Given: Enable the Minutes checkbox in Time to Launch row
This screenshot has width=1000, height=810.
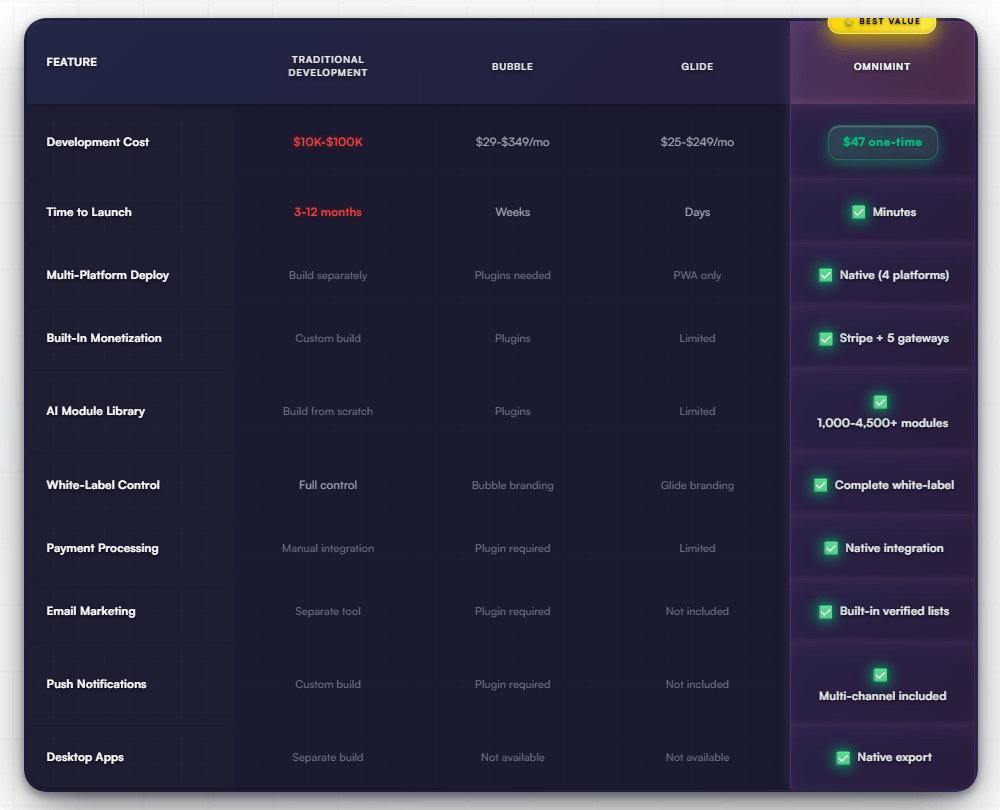Looking at the screenshot, I should tap(858, 212).
